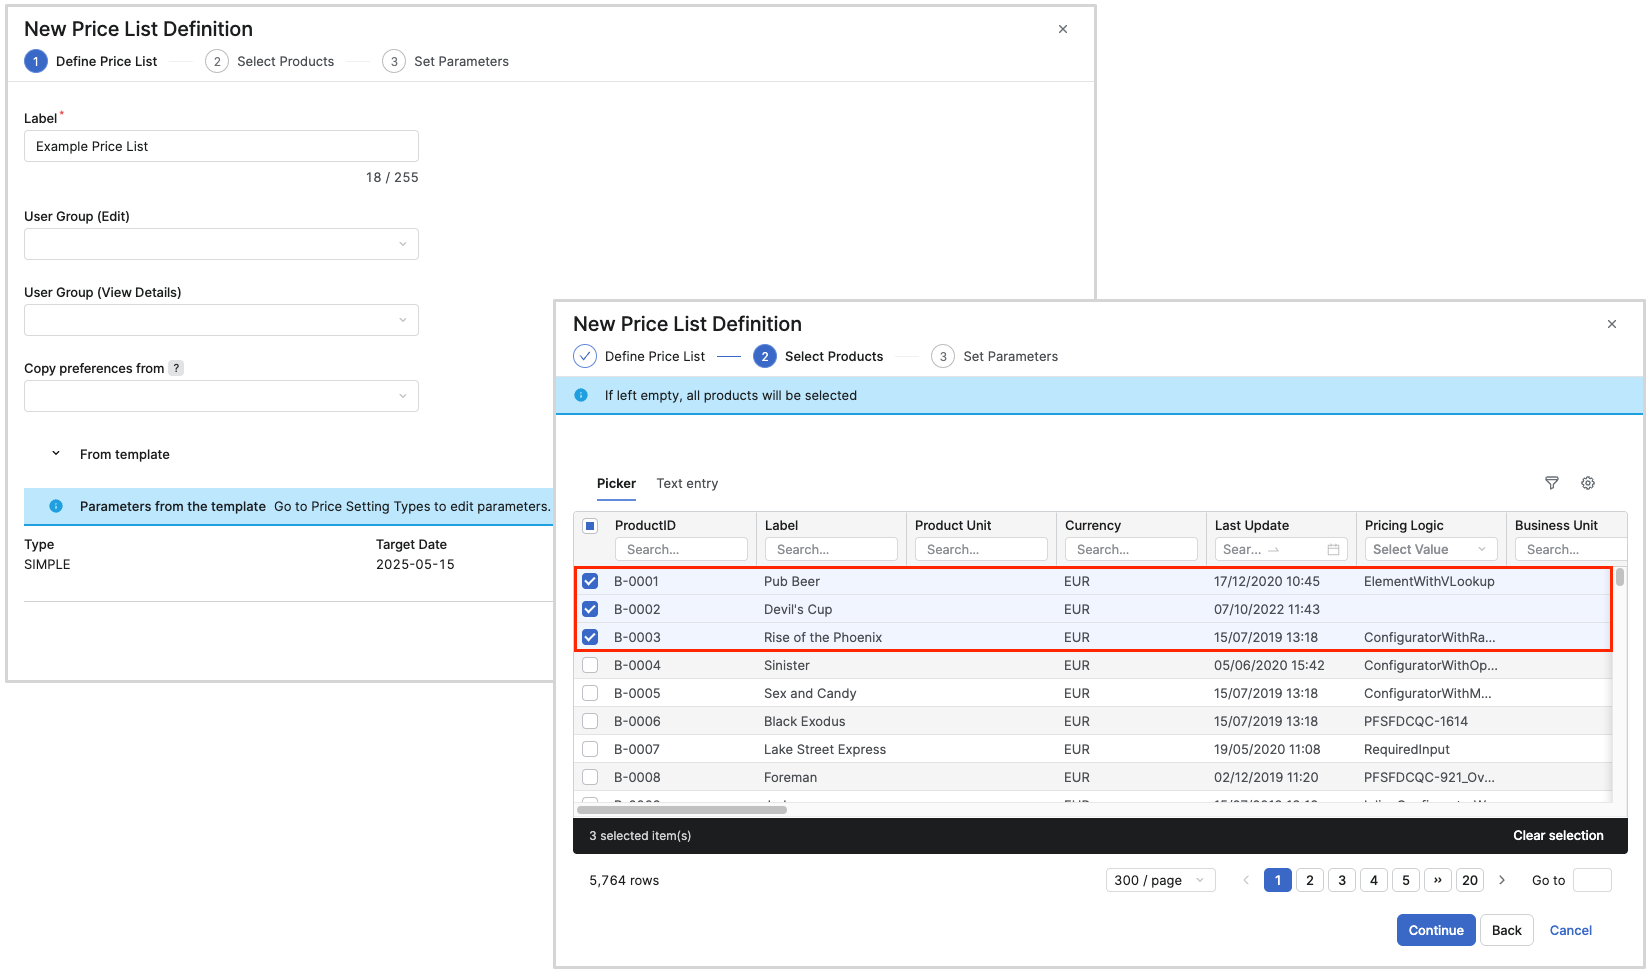Screen dimensions: 1650x977
Task: Open table column settings gear icon
Action: point(1587,483)
